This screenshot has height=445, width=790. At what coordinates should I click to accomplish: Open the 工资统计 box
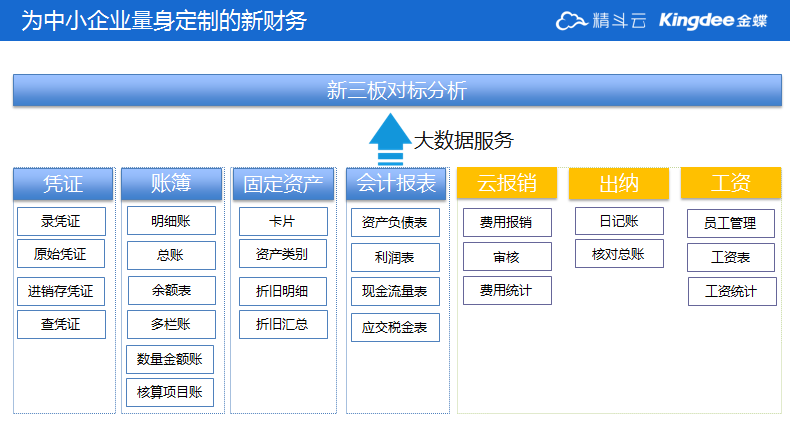[732, 291]
